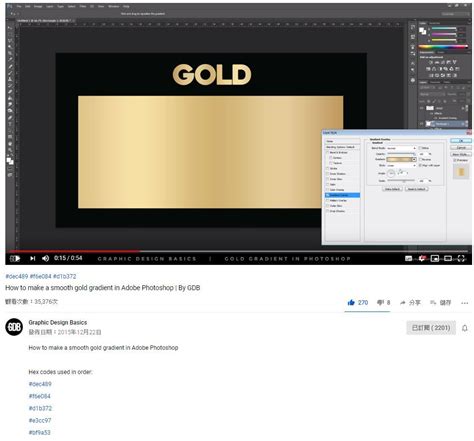Image resolution: width=474 pixels, height=441 pixels.
Task: Open the #e3cc97 link in the description
Action: pyautogui.click(x=40, y=420)
